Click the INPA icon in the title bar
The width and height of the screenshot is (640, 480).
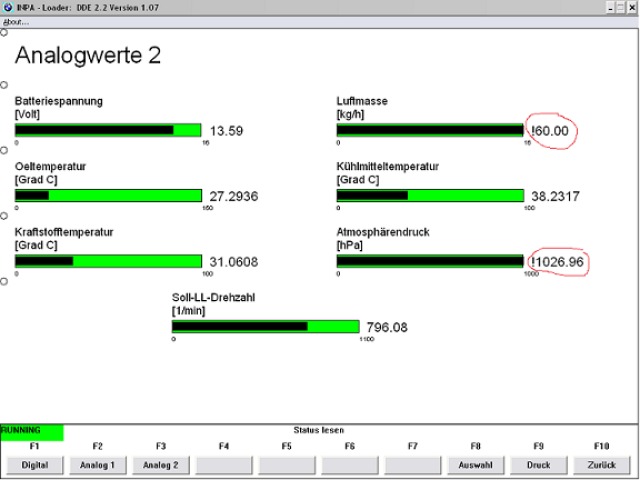(x=8, y=7)
